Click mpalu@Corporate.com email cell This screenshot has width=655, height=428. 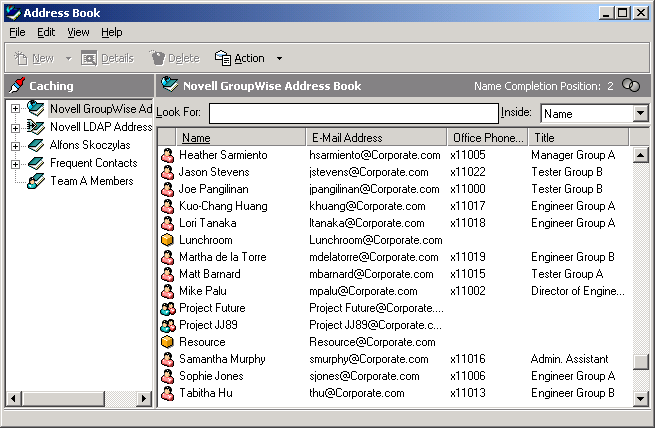tap(363, 291)
